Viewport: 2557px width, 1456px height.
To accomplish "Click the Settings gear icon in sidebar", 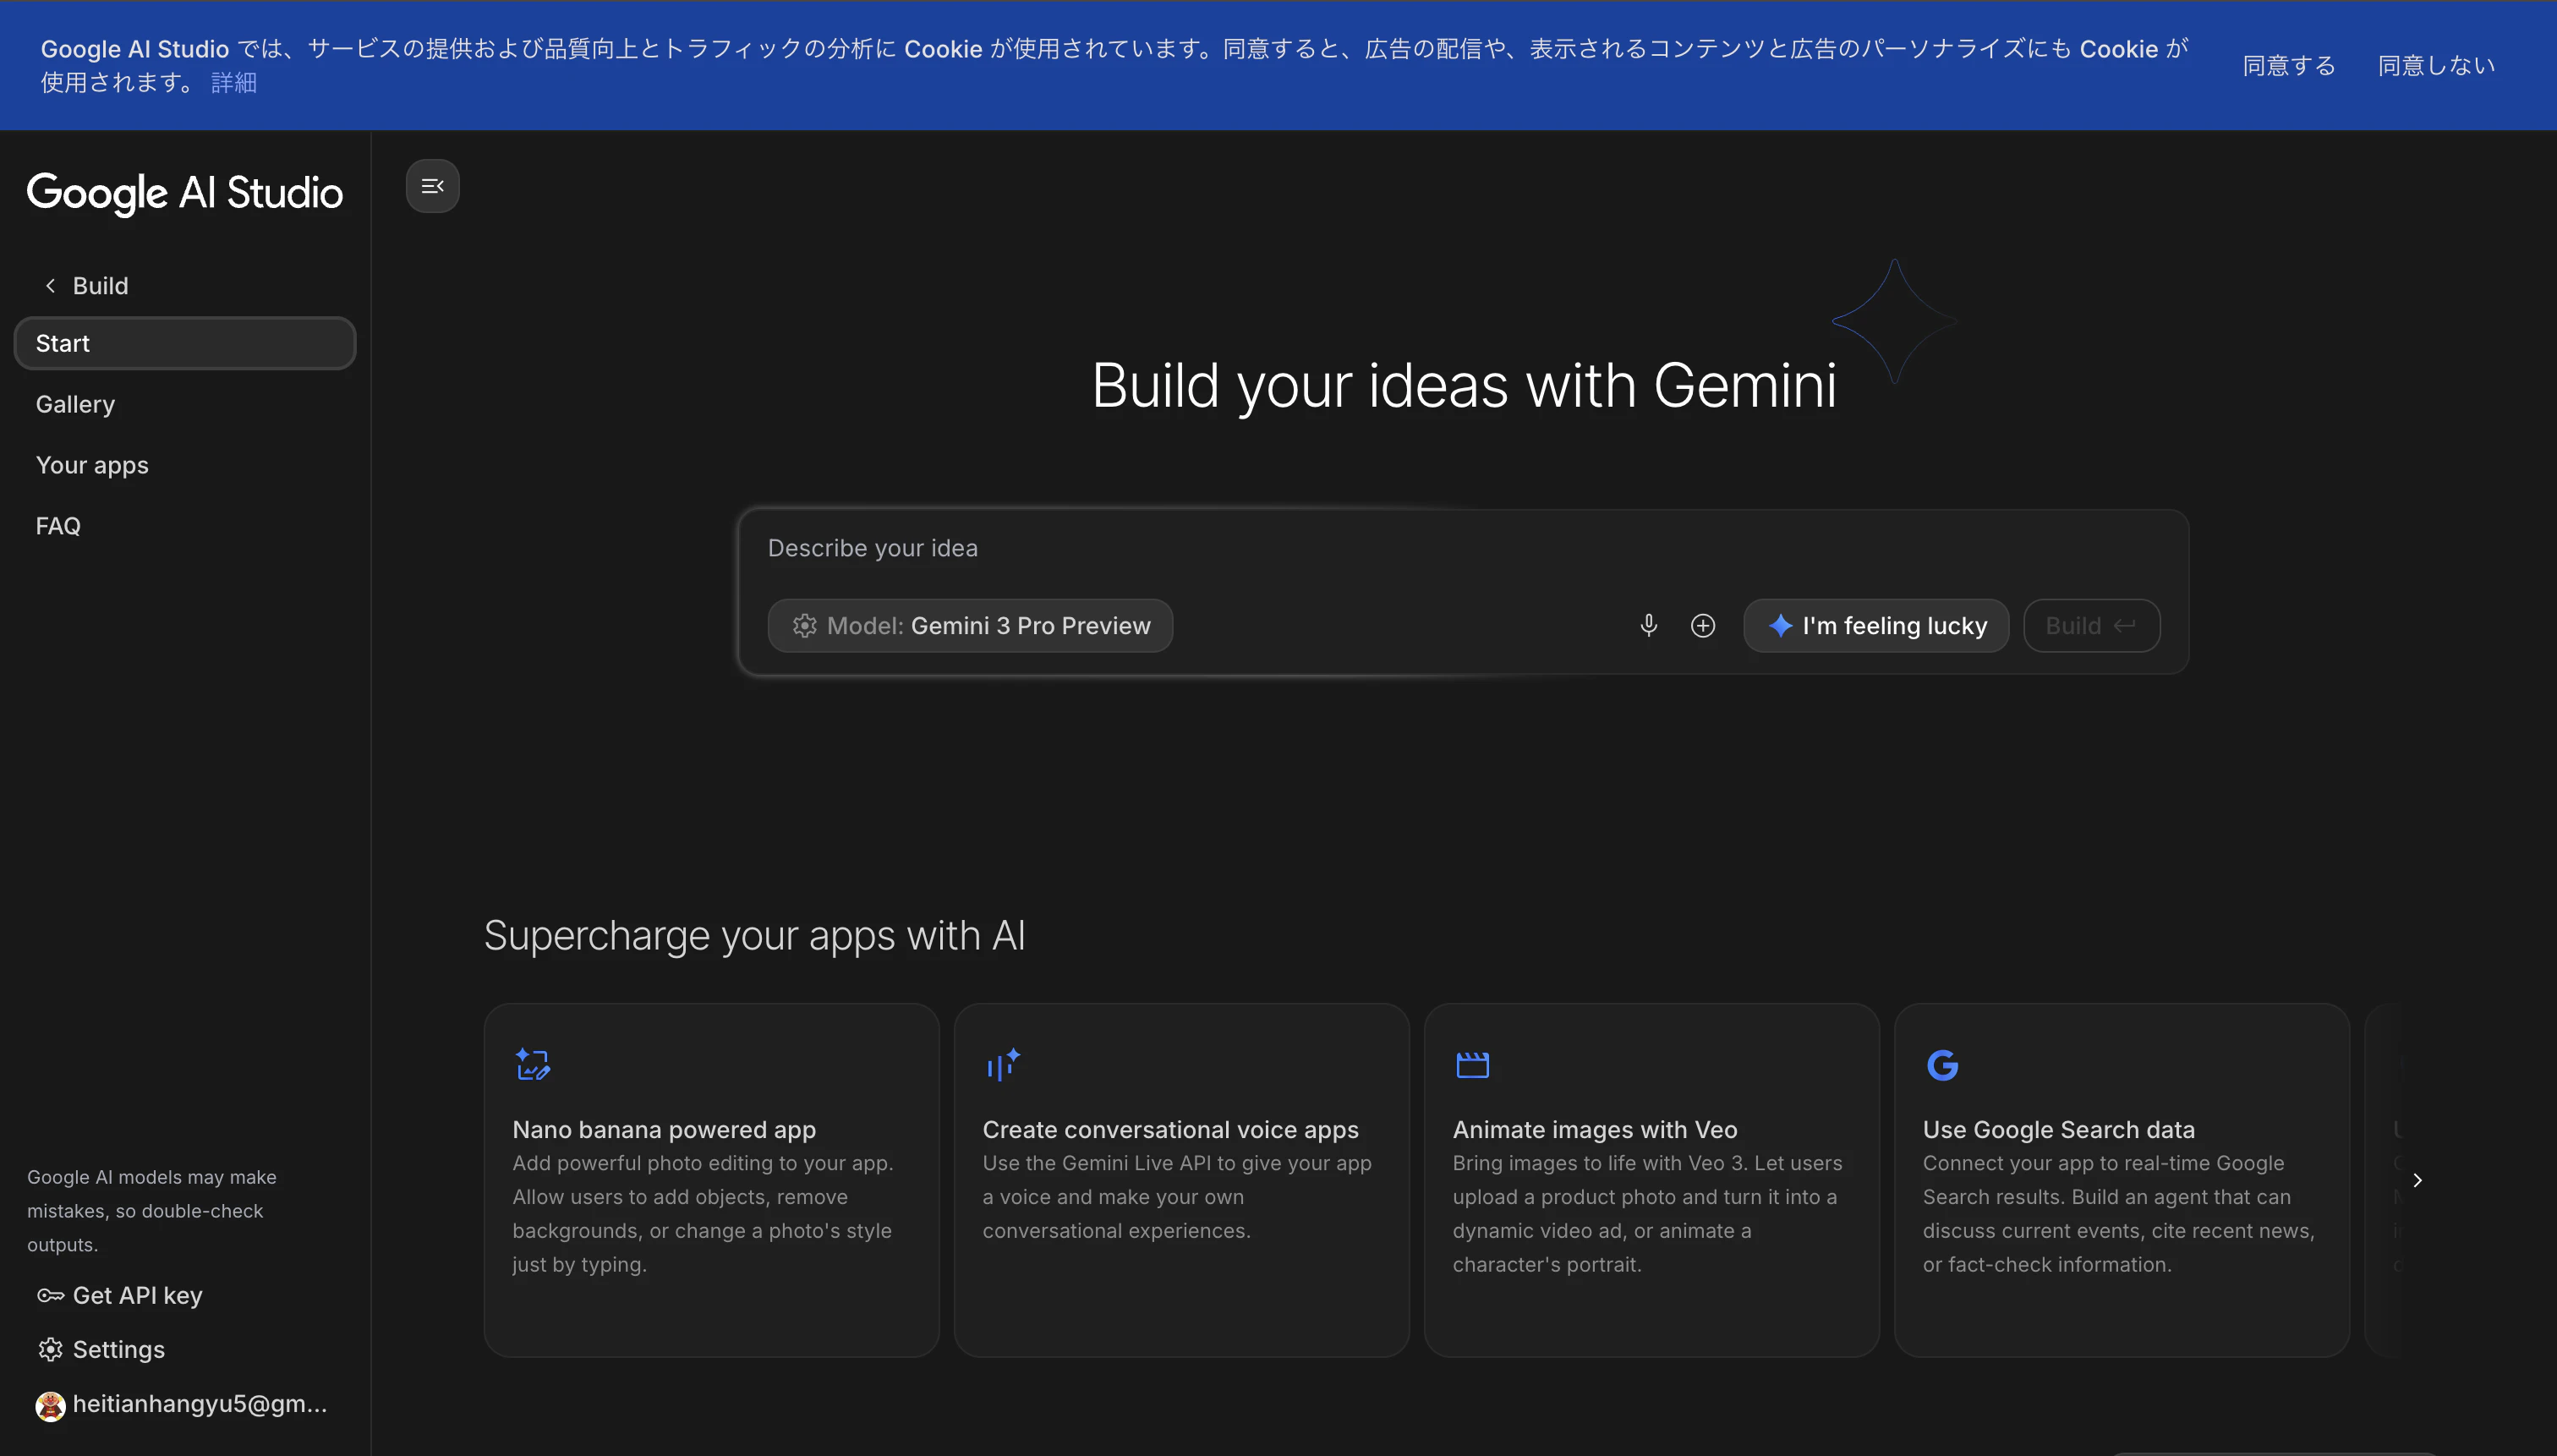I will point(50,1350).
